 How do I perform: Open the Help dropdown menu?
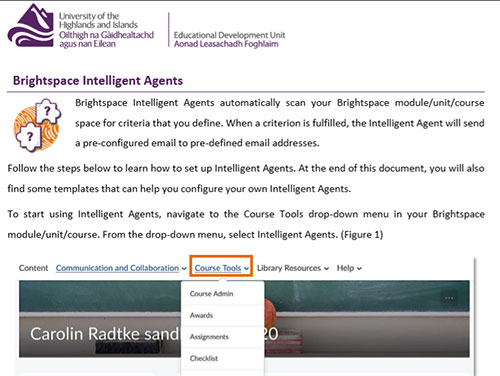[x=349, y=268]
